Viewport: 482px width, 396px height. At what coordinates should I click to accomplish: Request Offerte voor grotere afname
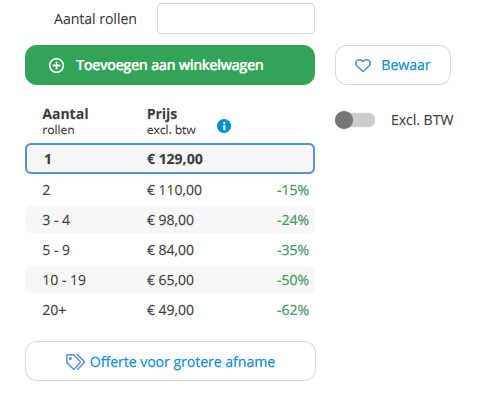pos(170,361)
